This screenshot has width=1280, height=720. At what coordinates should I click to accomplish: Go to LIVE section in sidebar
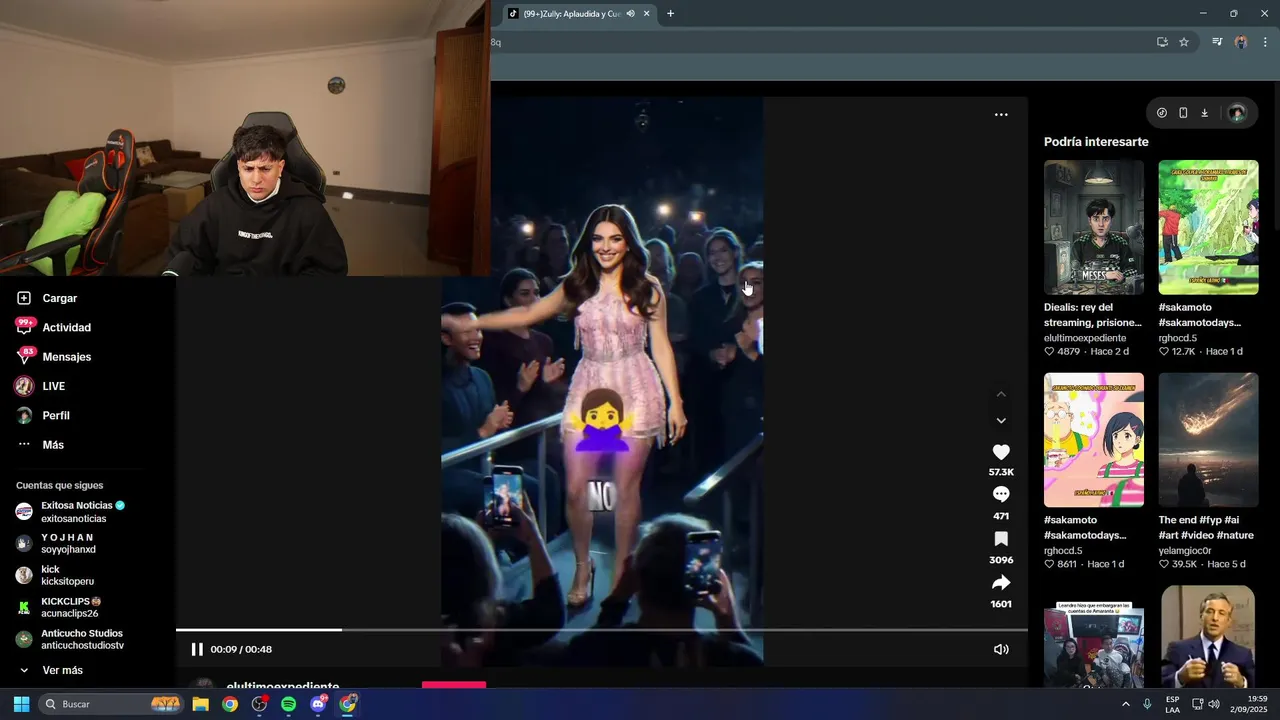41,386
